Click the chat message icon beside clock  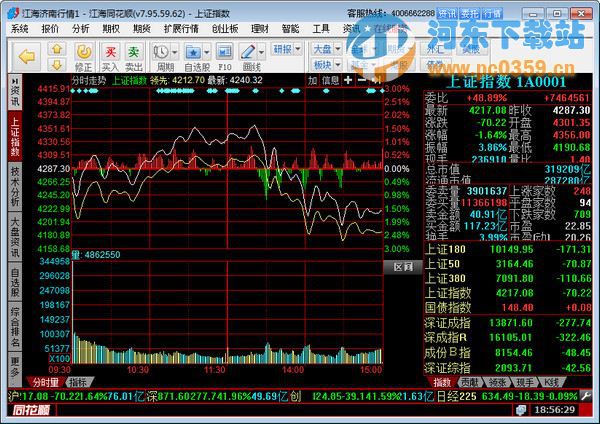point(521,410)
